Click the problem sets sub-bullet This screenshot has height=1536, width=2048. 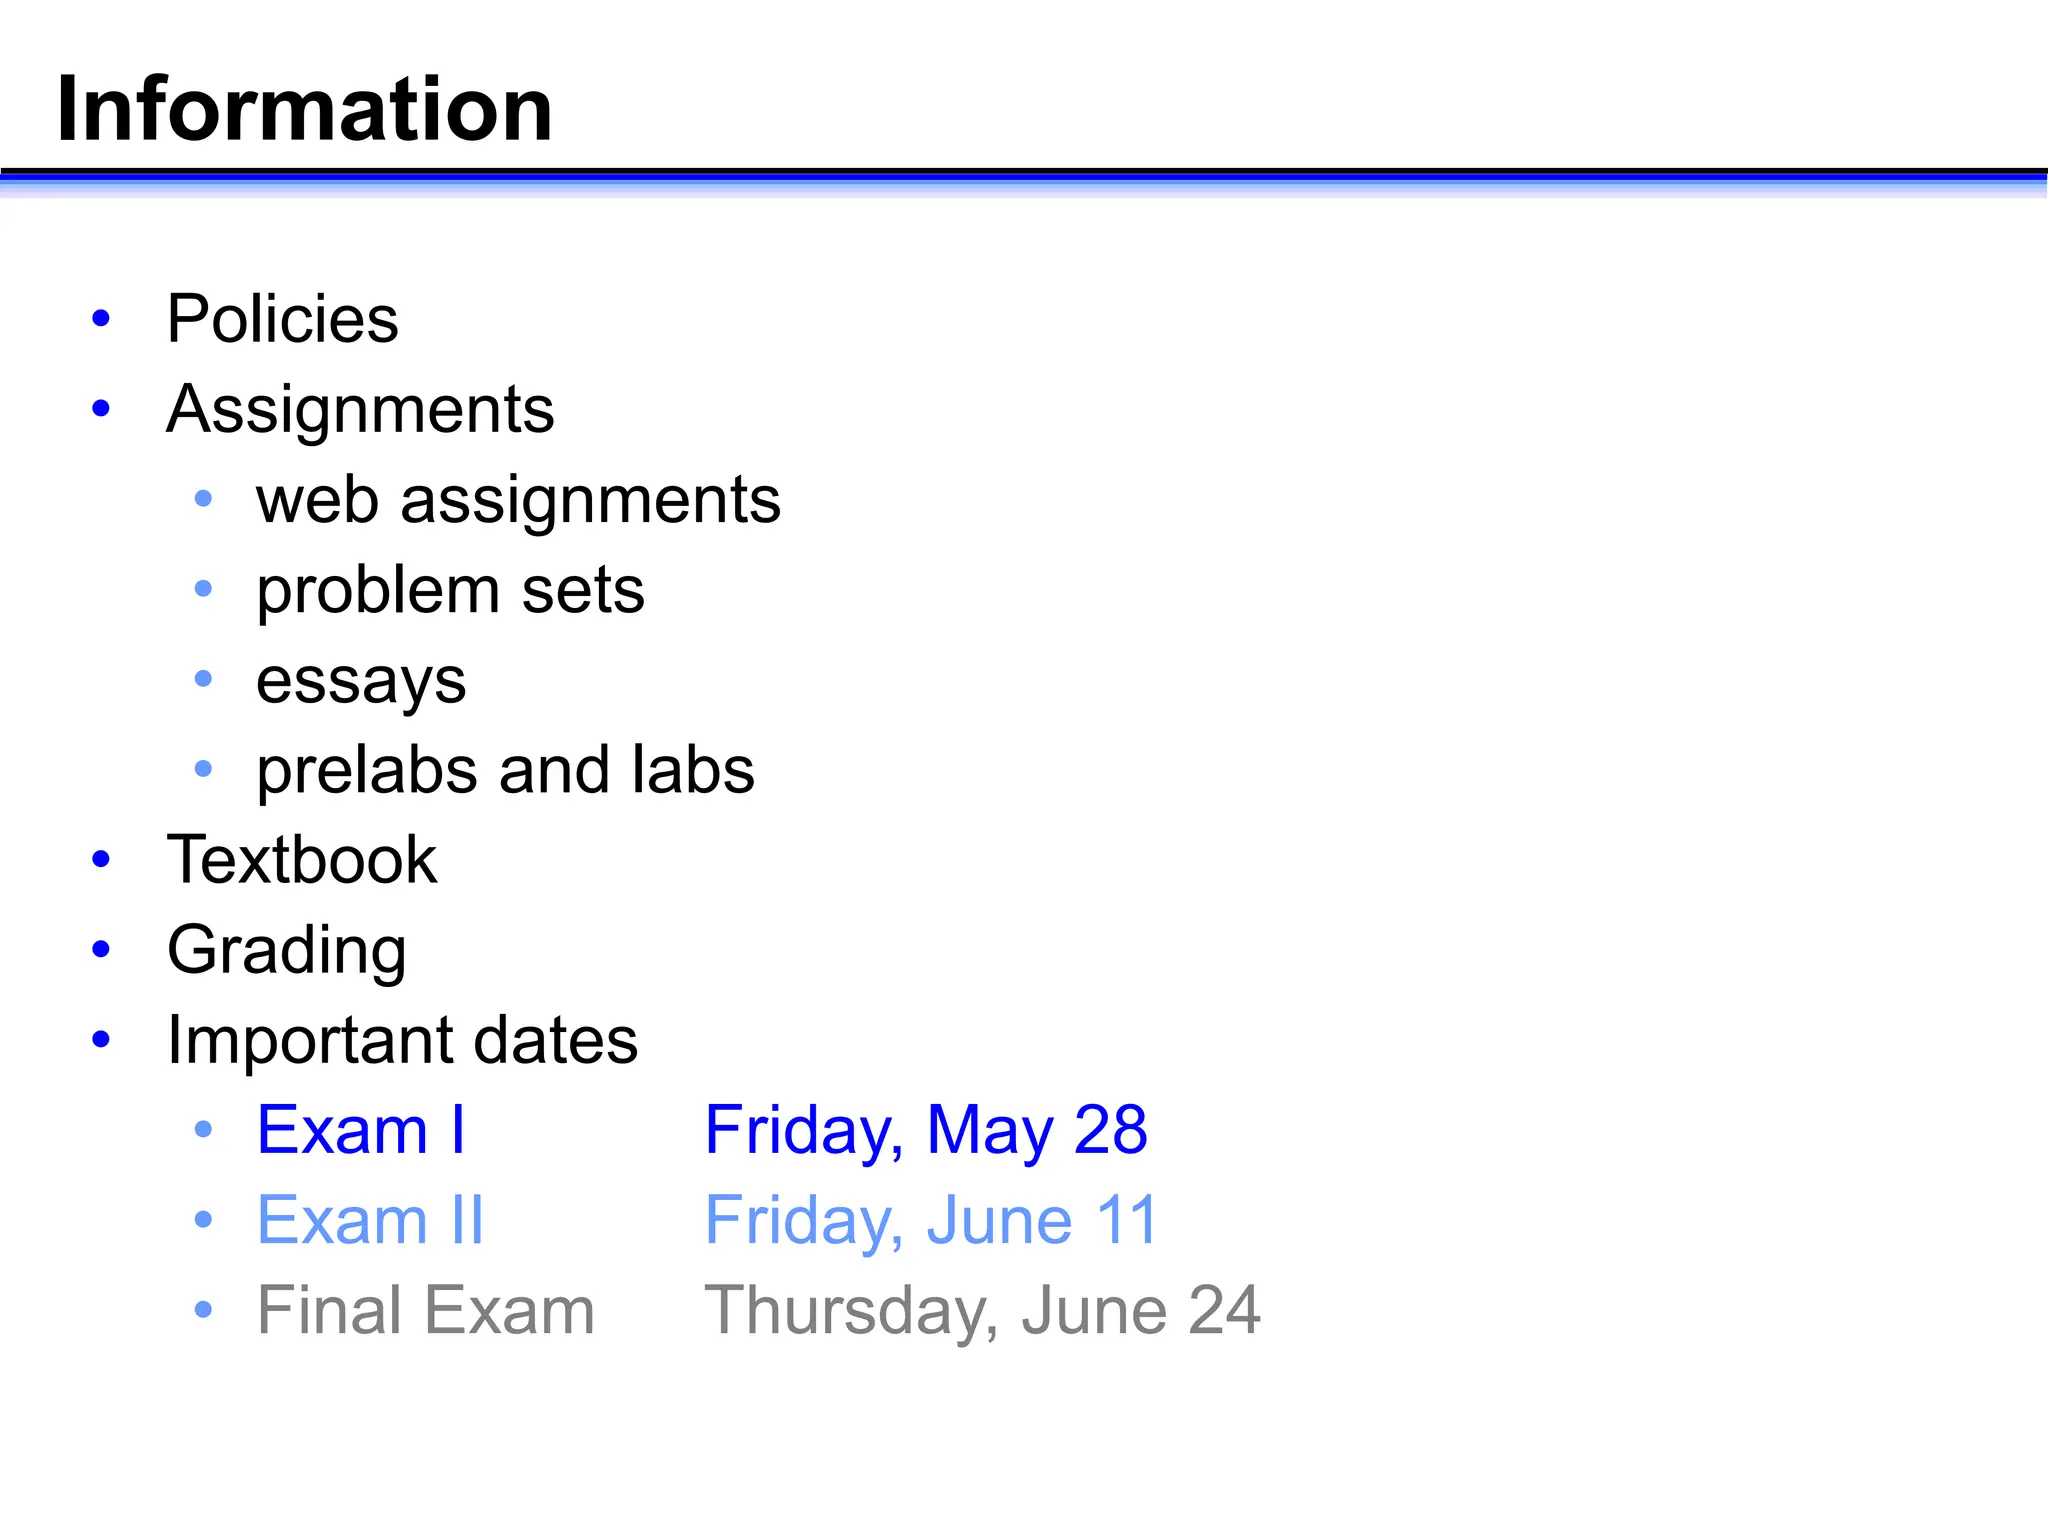450,591
